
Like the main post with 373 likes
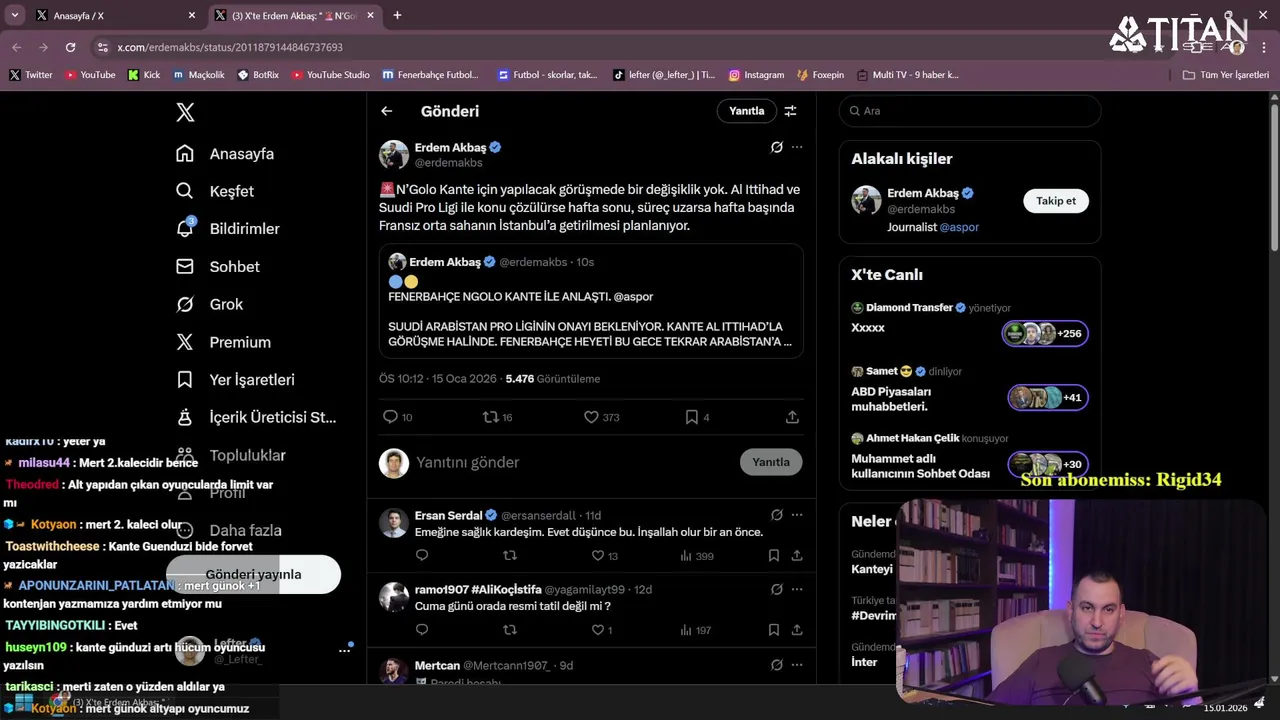591,417
